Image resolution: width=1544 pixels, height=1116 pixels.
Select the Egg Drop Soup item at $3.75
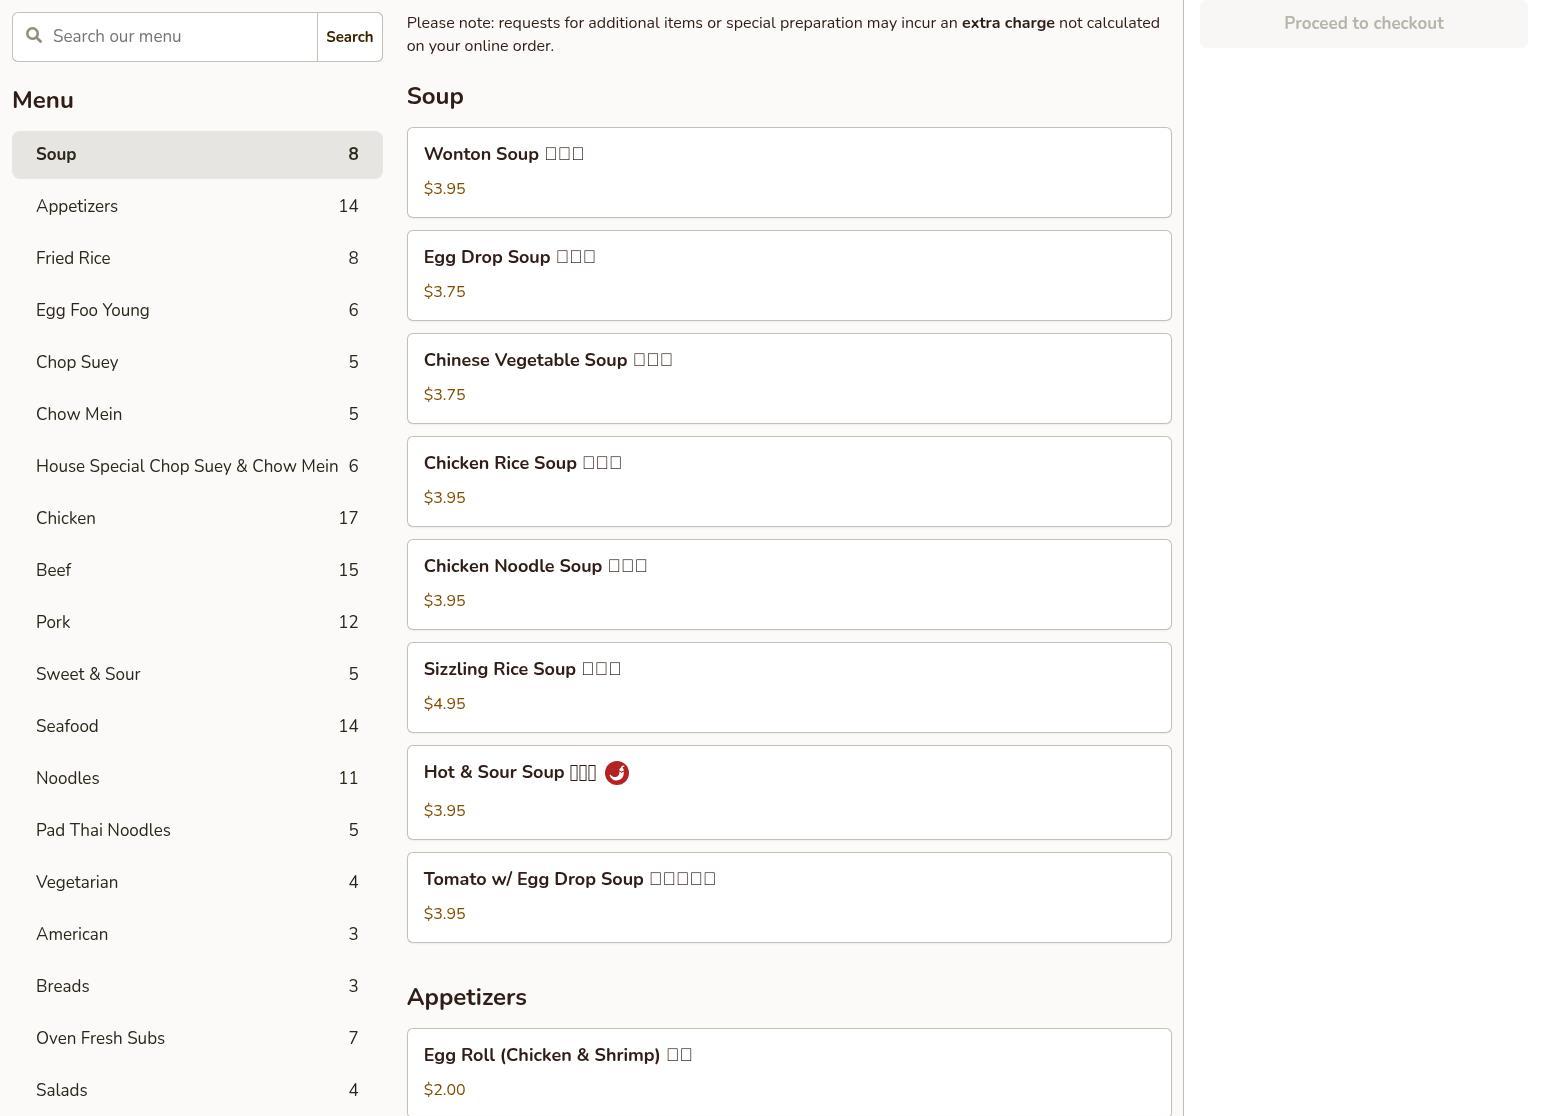pyautogui.click(x=789, y=275)
